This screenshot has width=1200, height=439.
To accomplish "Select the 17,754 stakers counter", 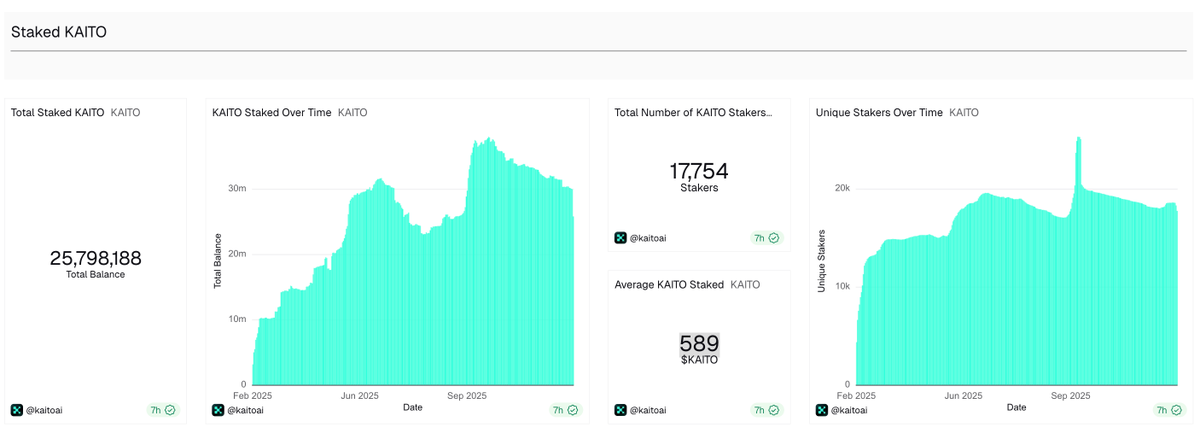I will (x=698, y=171).
